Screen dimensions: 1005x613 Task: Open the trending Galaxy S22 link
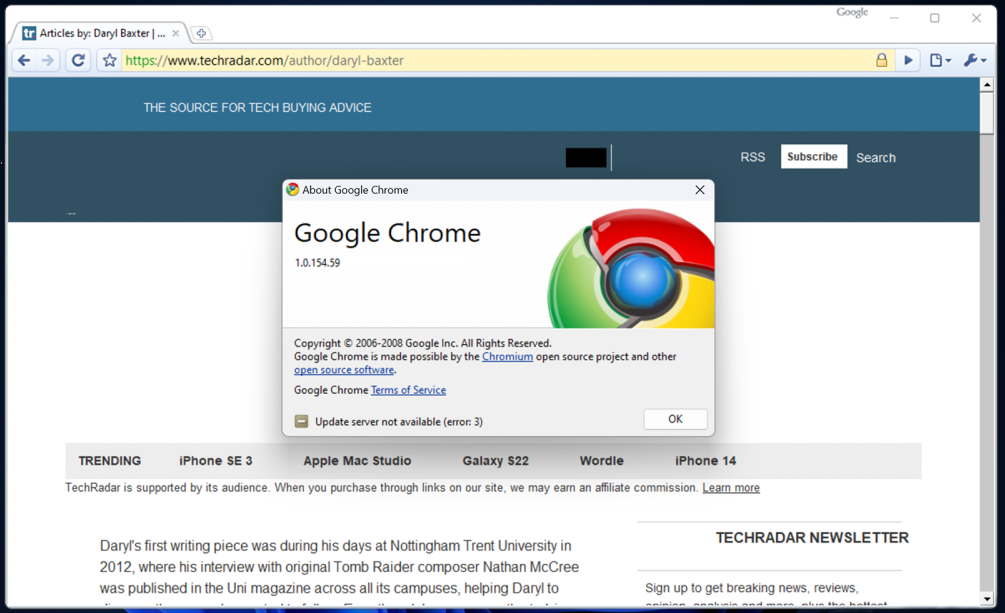(x=495, y=460)
